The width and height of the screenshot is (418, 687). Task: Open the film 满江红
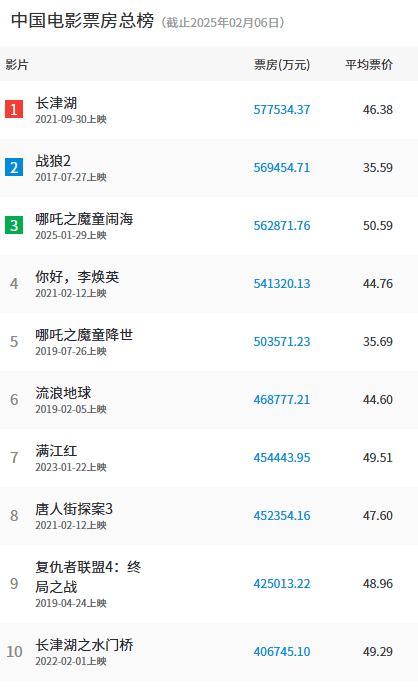click(x=56, y=451)
